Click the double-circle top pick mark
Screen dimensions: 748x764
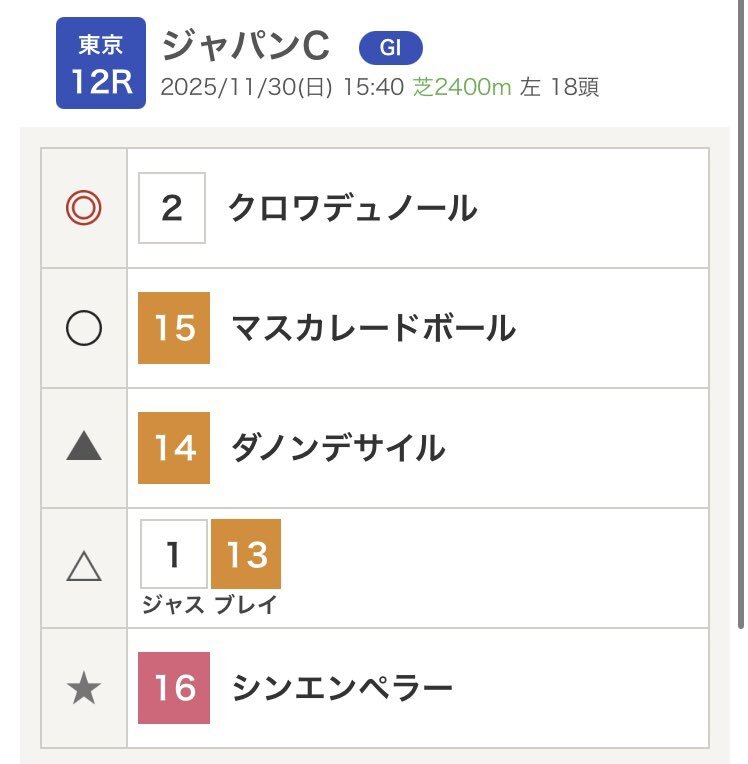click(x=84, y=208)
